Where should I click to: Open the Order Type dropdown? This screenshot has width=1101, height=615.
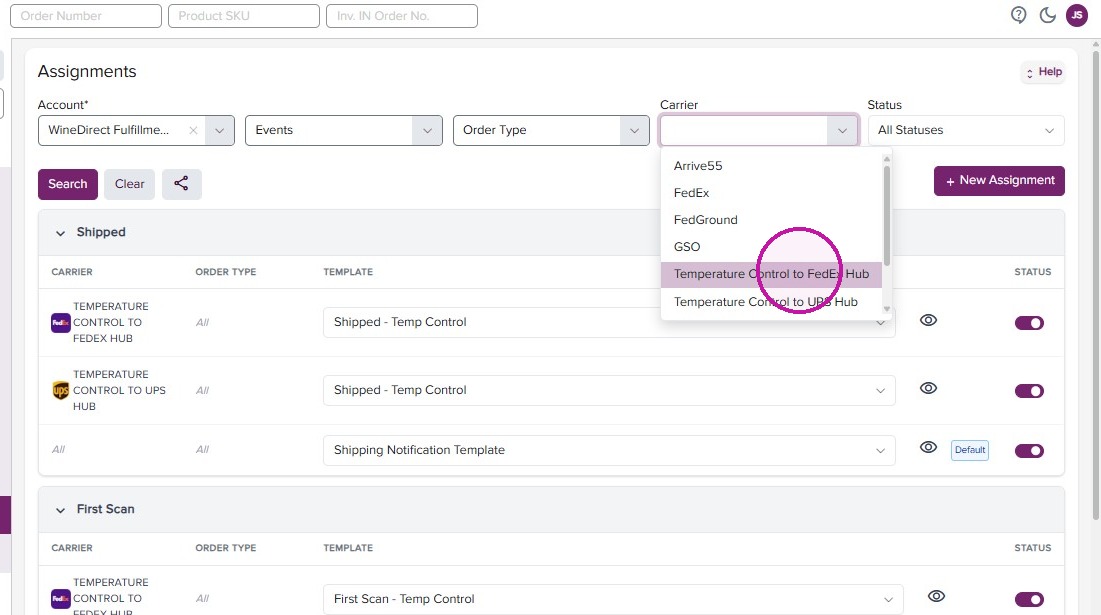pyautogui.click(x=551, y=131)
